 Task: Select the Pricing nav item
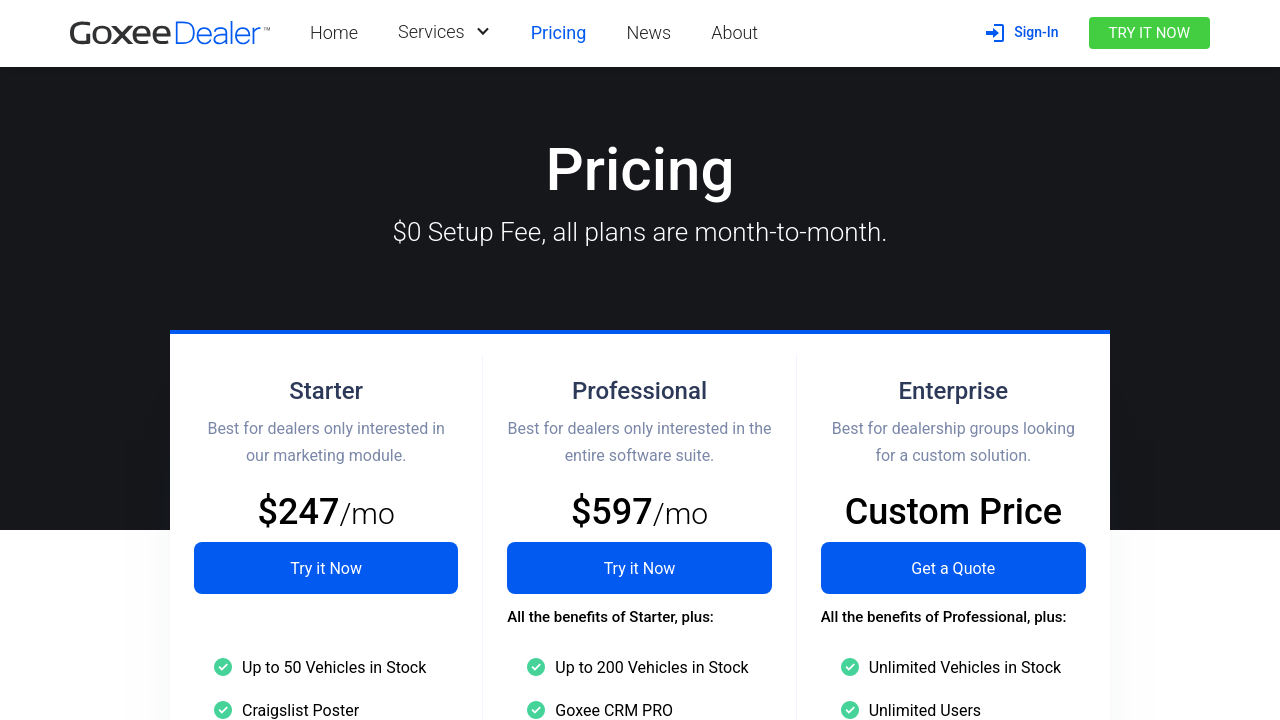[558, 33]
